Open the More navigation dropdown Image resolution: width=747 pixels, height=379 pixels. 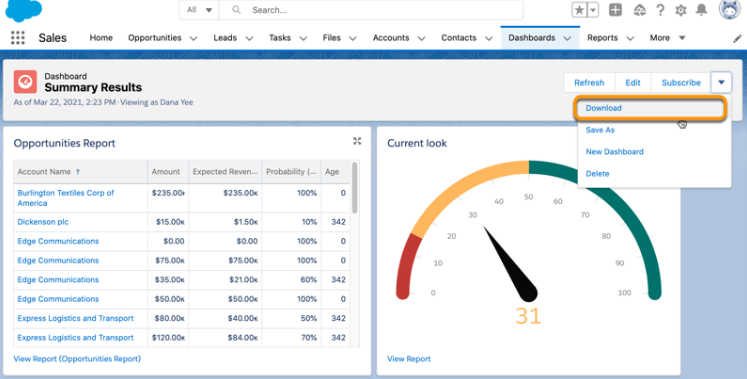point(667,38)
